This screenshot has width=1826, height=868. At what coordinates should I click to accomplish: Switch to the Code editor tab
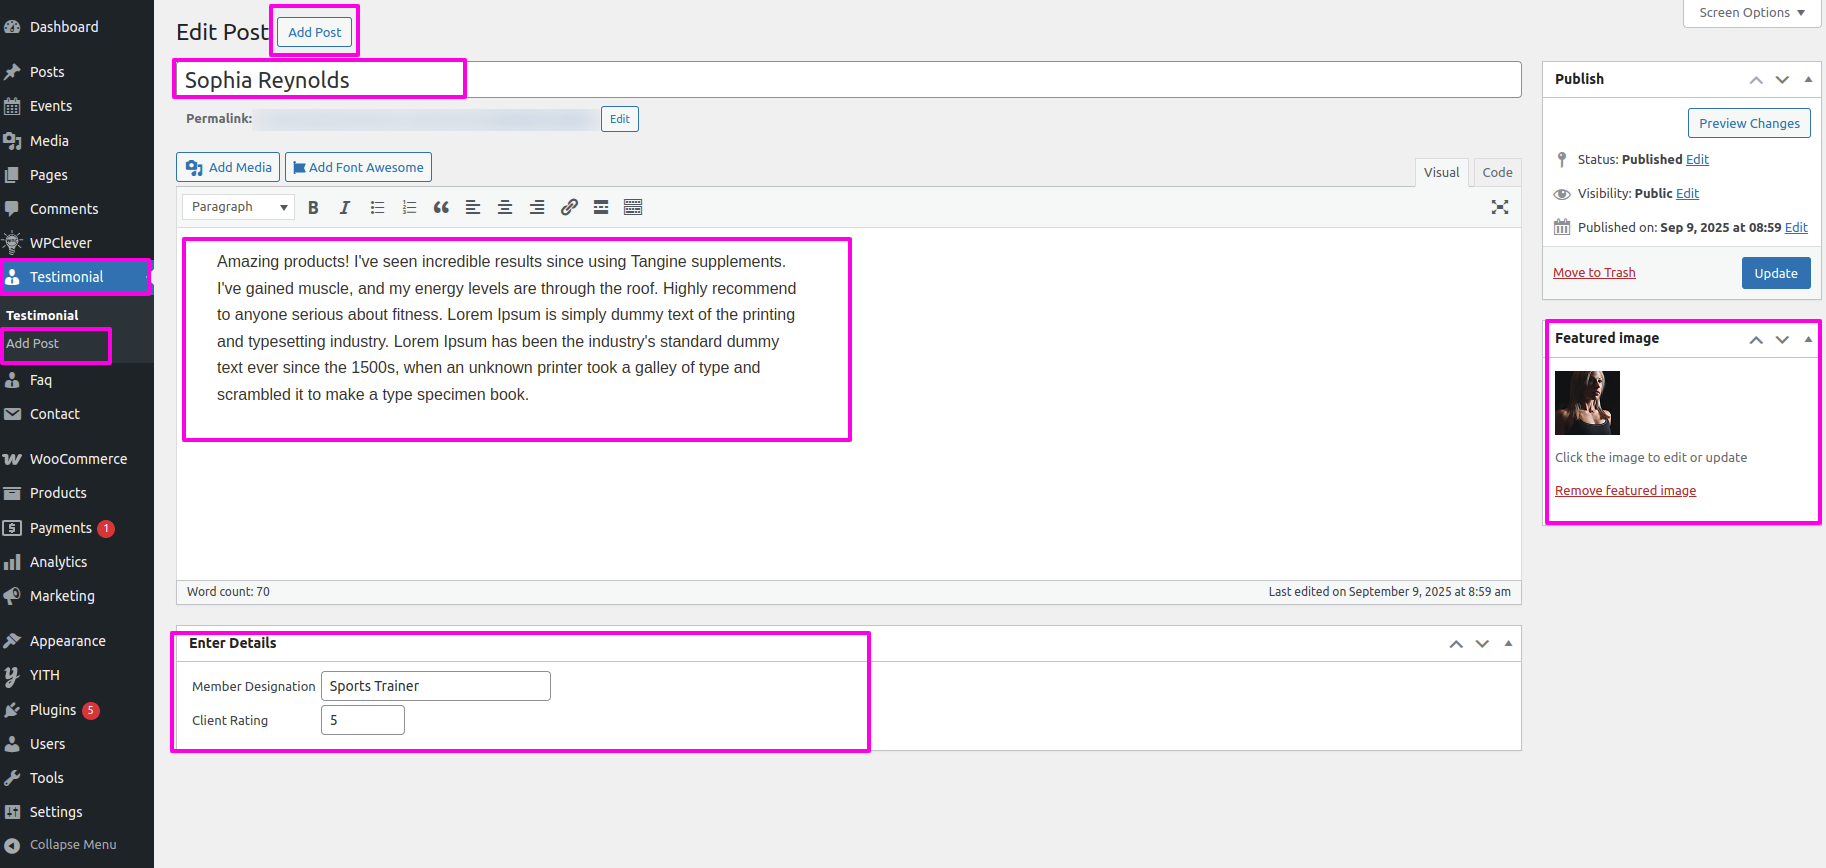(x=1497, y=172)
